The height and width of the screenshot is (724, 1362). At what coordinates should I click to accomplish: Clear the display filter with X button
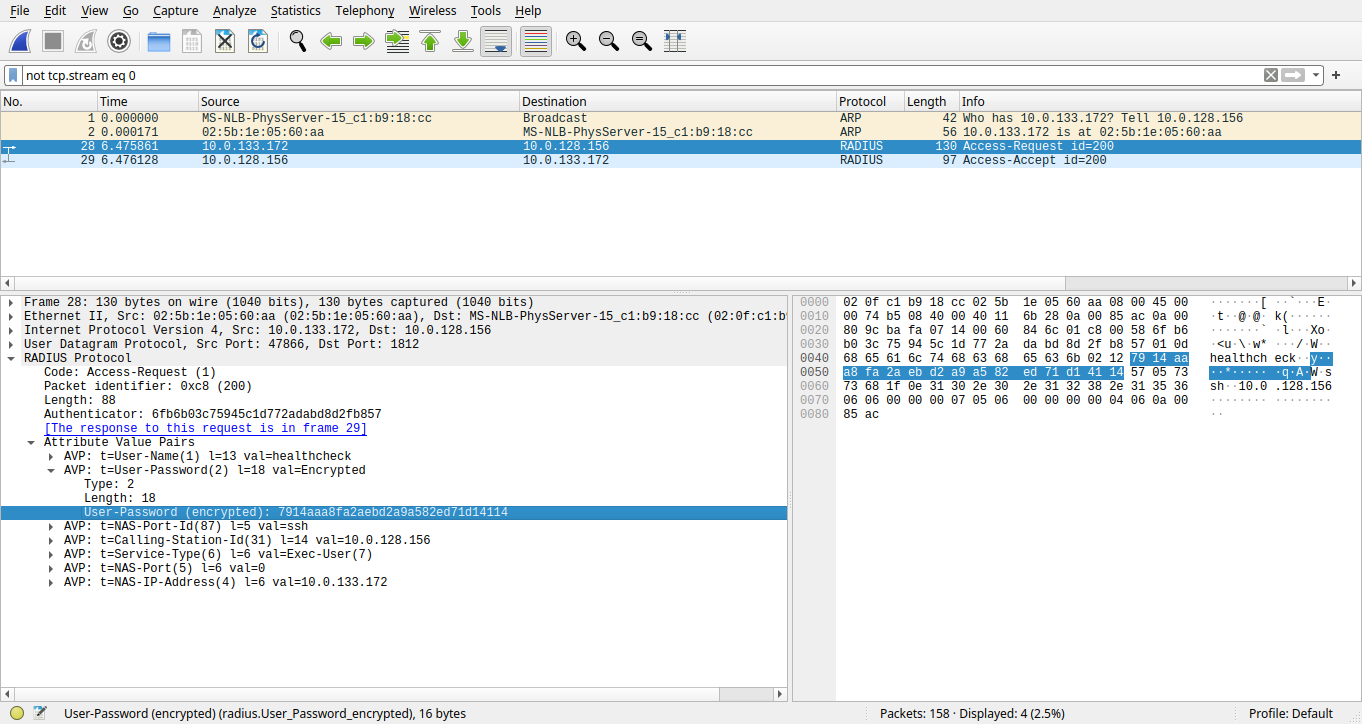click(x=1270, y=75)
